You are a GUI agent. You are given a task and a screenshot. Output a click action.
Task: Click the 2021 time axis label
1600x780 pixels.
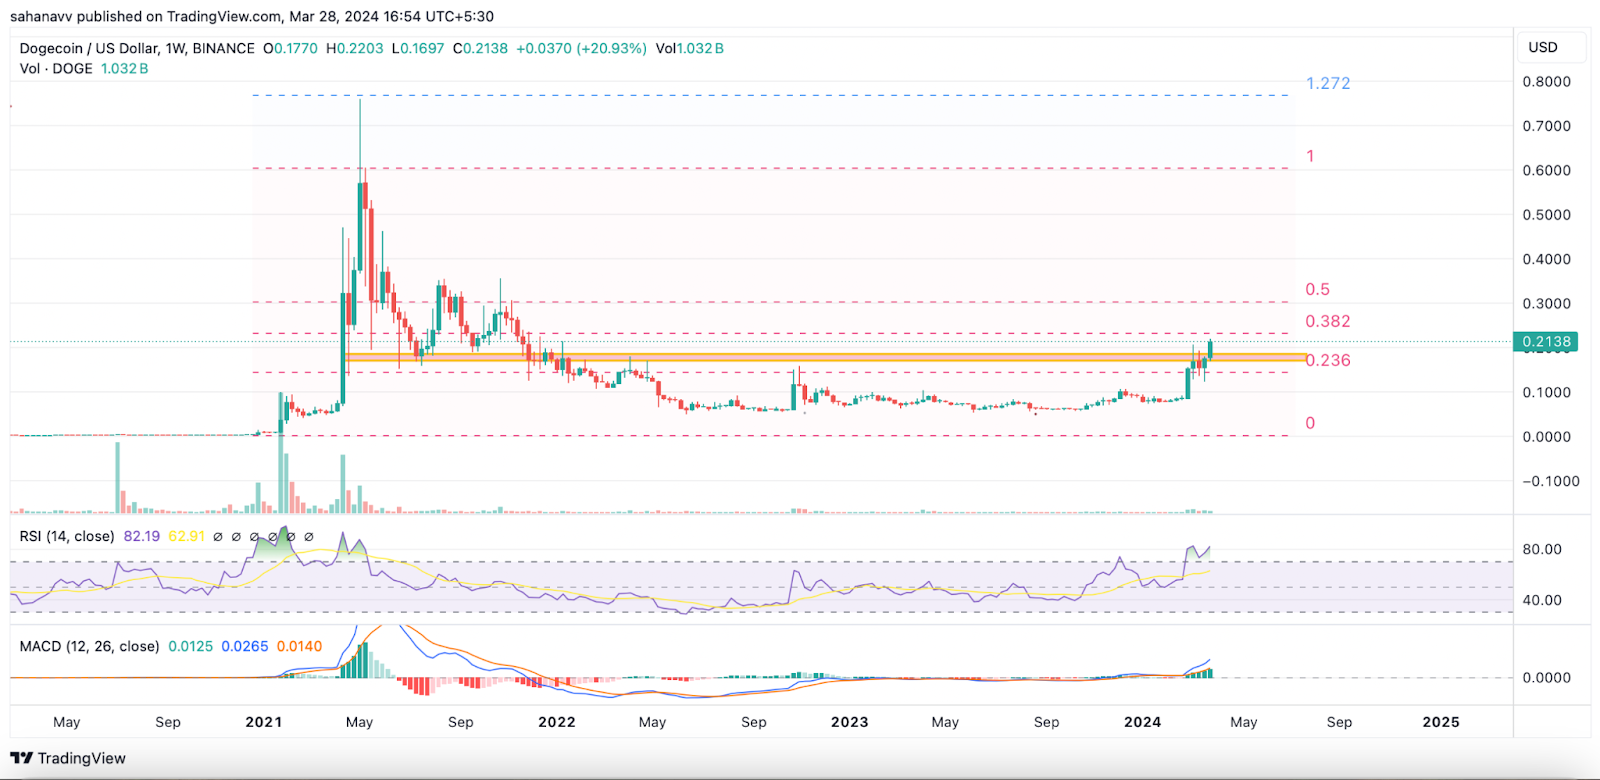coord(263,722)
